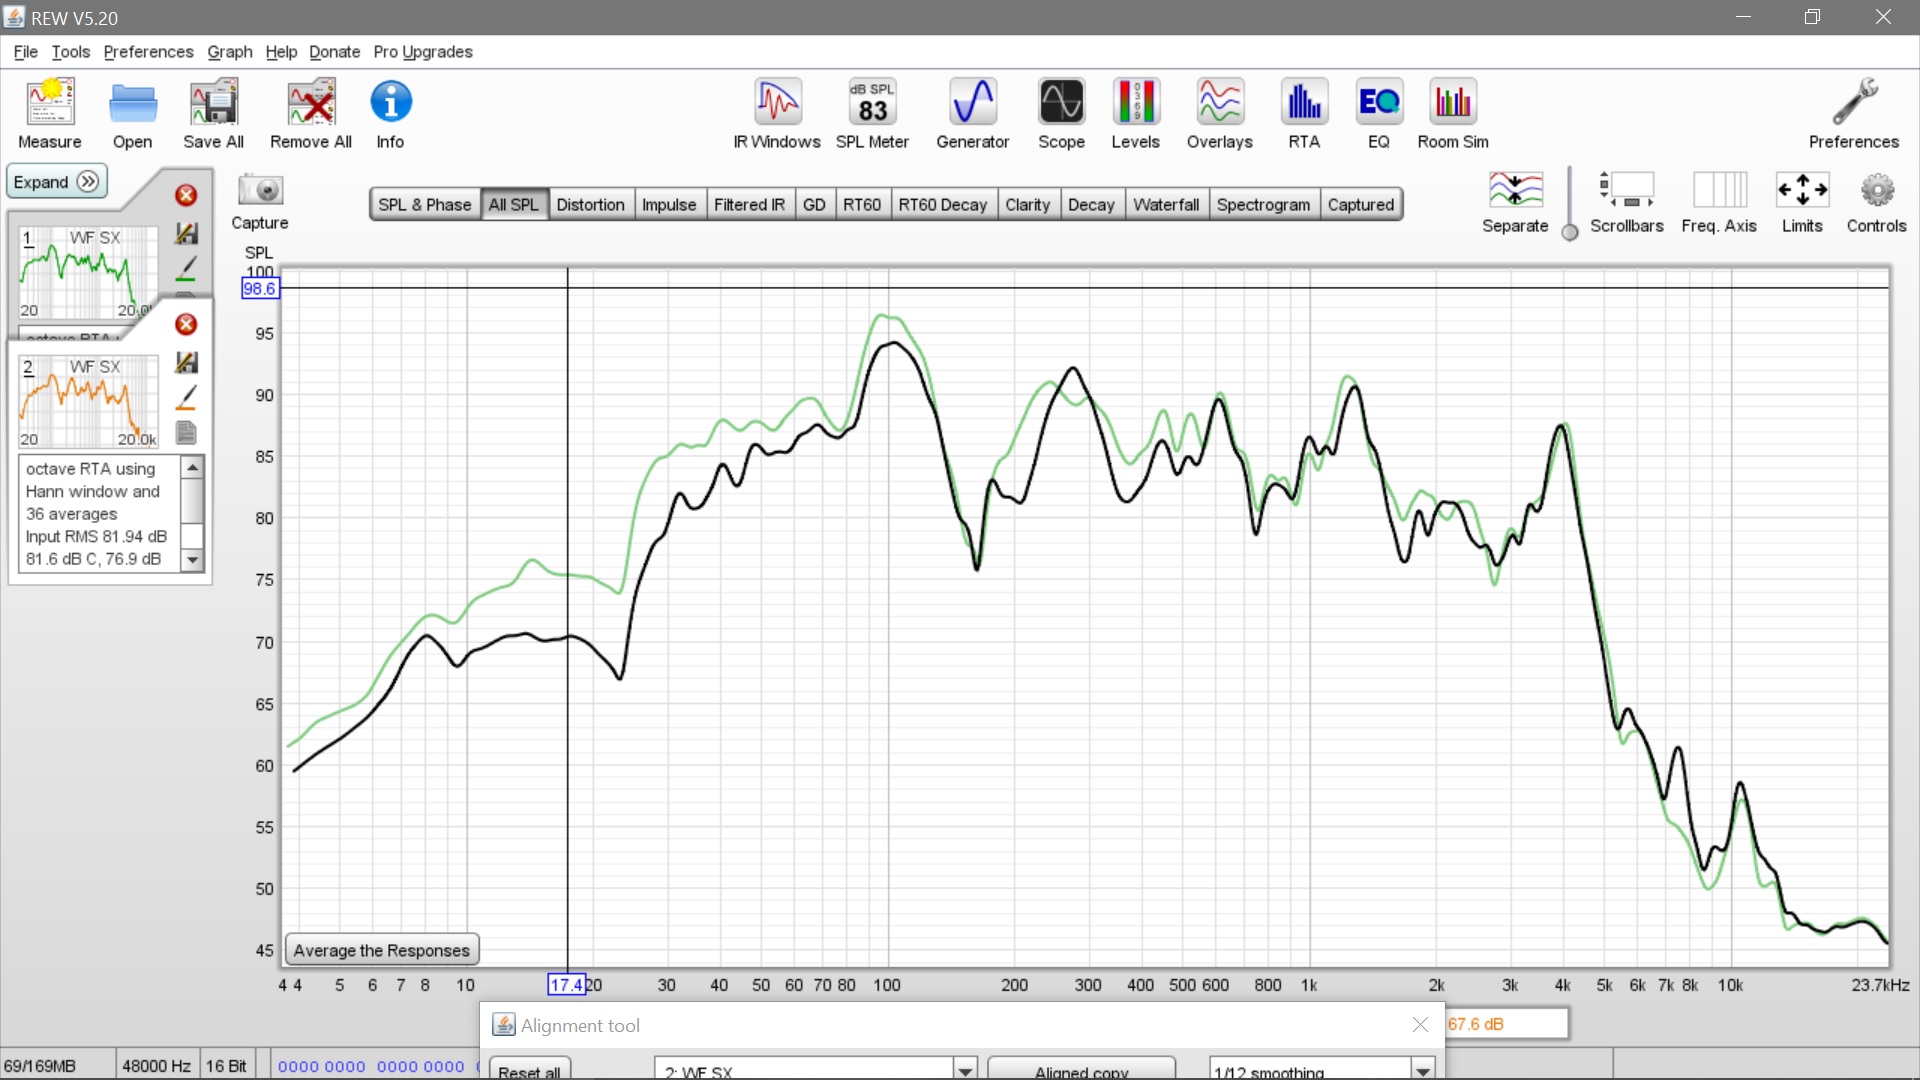Viewport: 1920px width, 1080px height.
Task: Switch to Impulse tab
Action: (669, 205)
